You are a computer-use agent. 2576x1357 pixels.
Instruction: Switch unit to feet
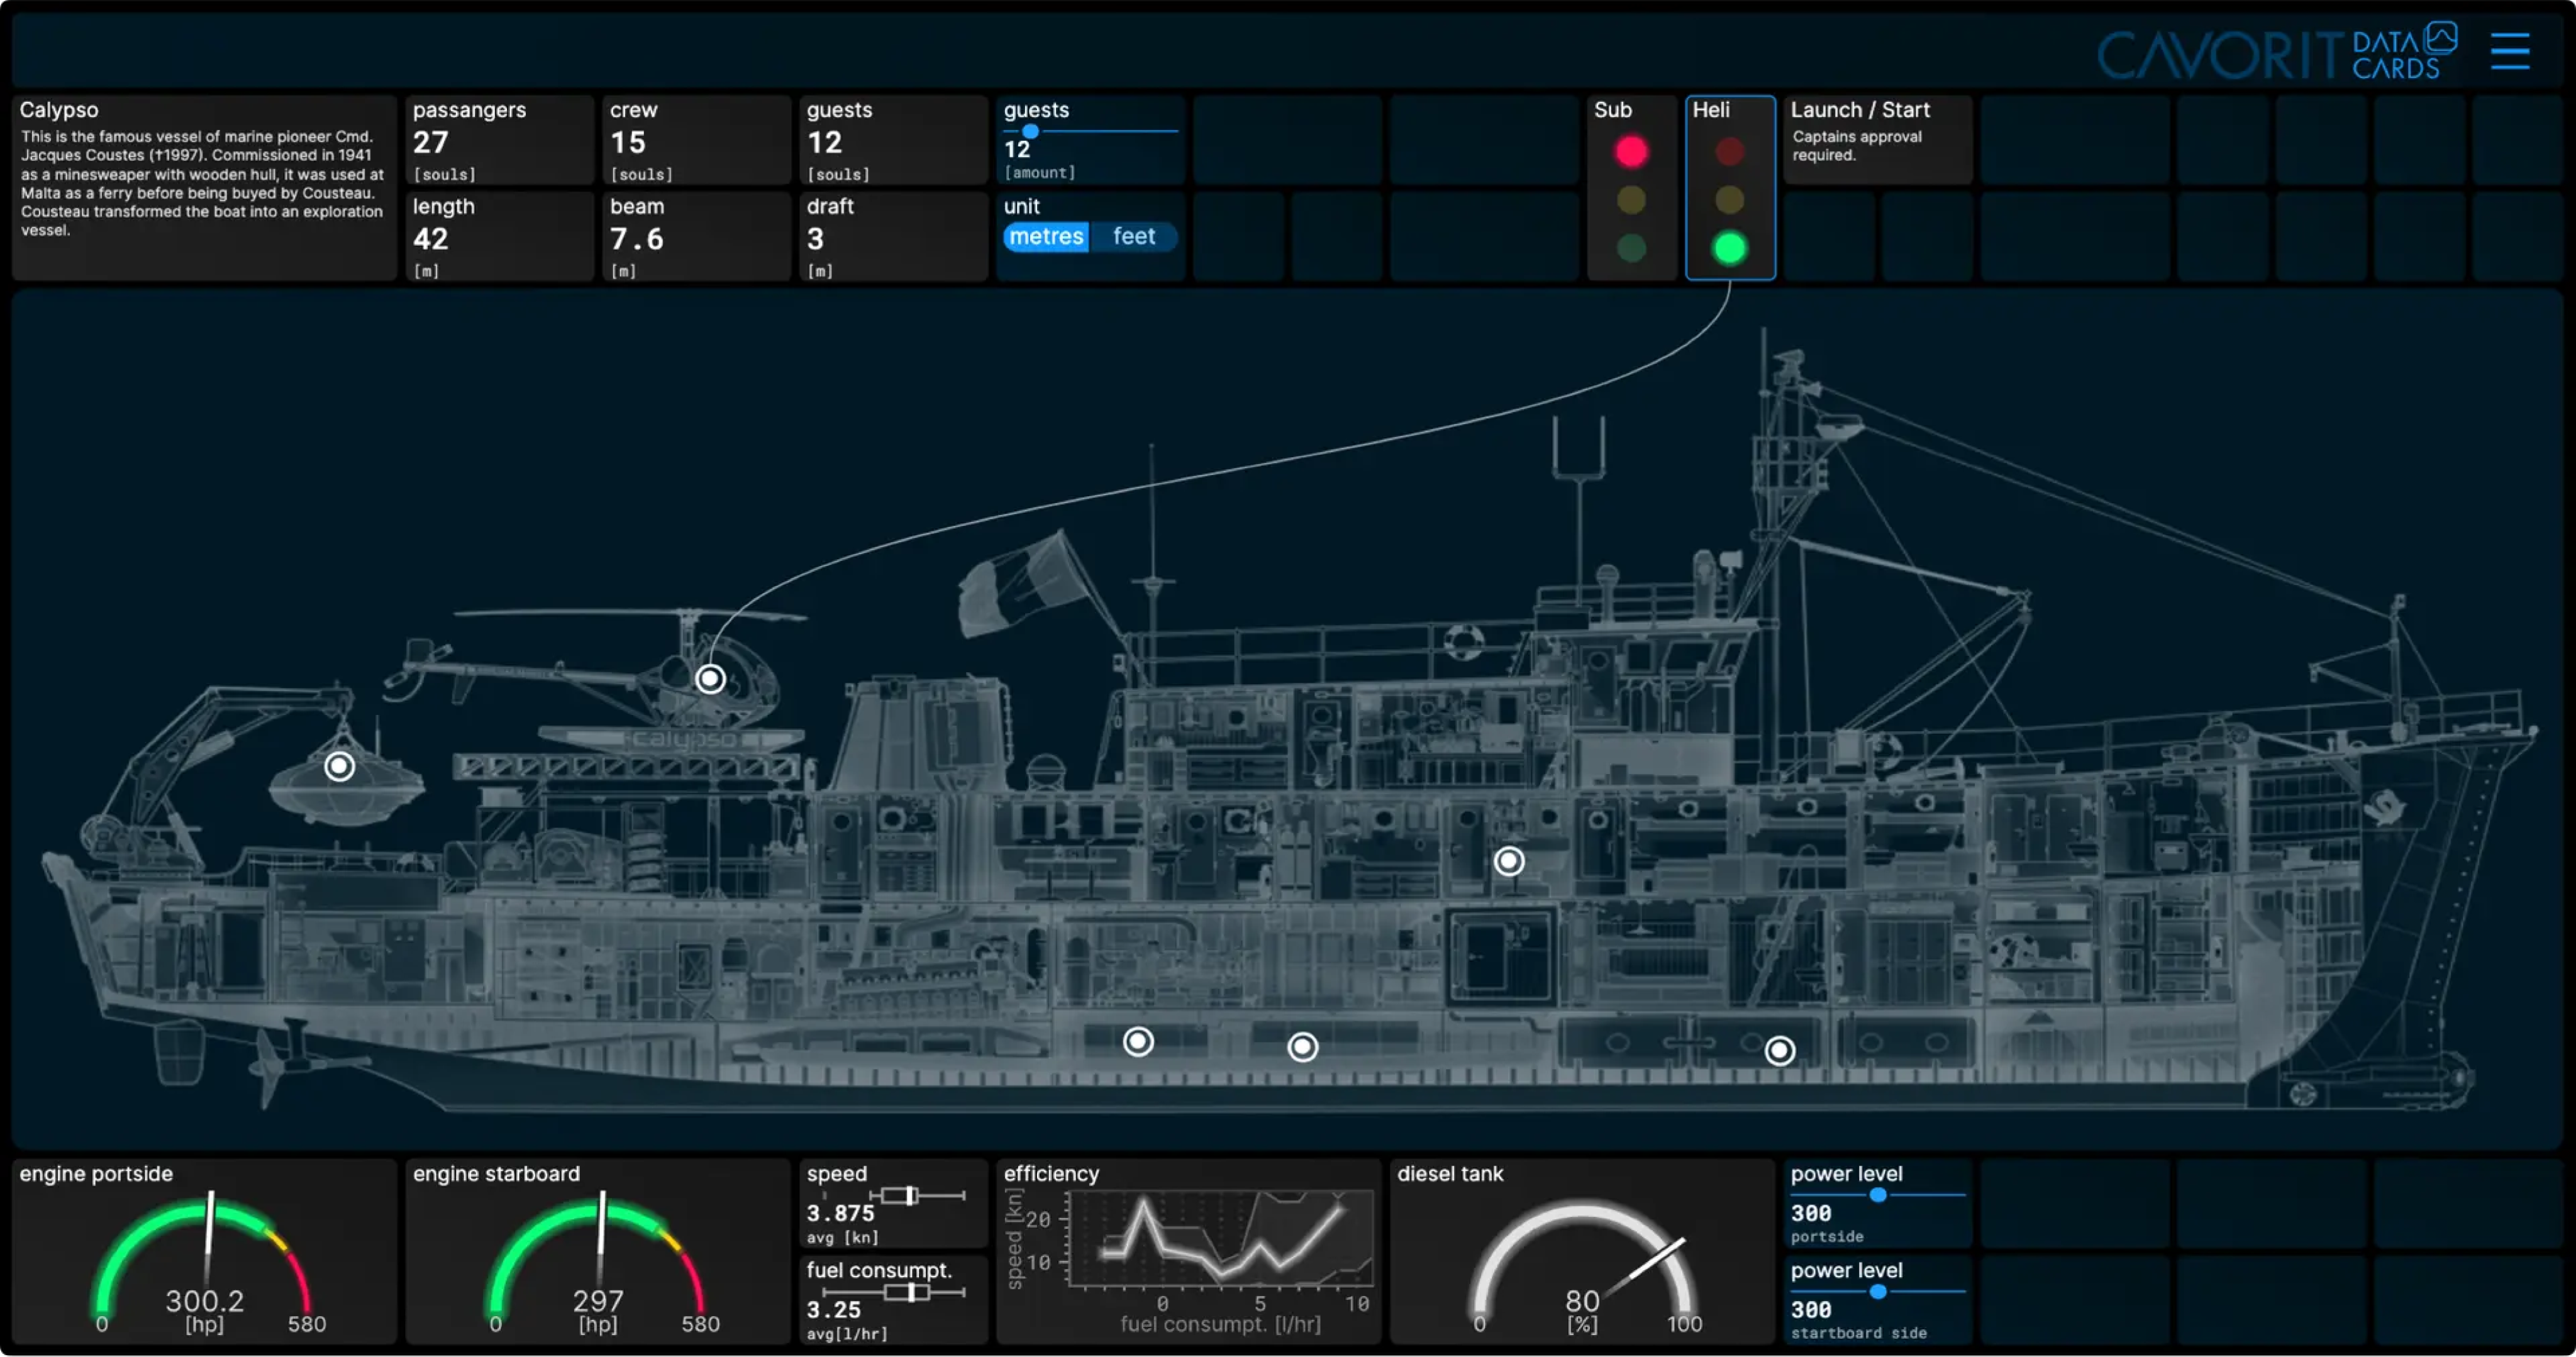pos(1133,237)
